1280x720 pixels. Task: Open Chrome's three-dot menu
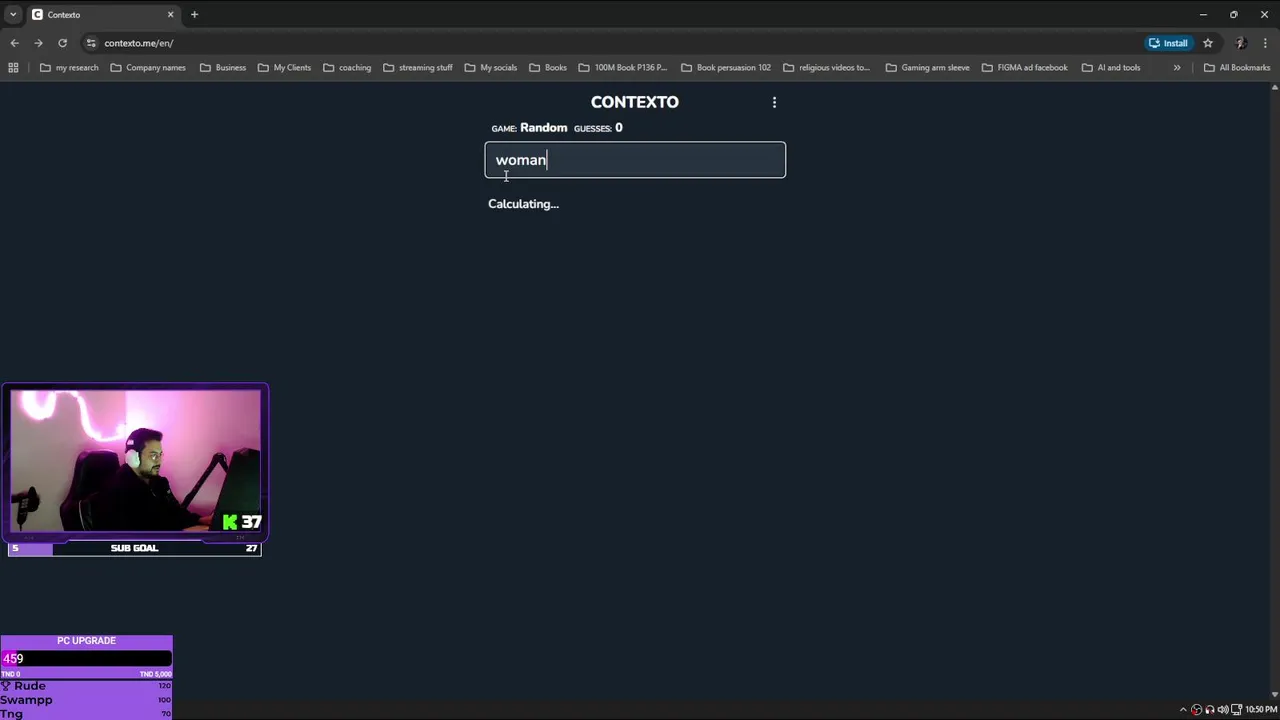pos(1265,43)
